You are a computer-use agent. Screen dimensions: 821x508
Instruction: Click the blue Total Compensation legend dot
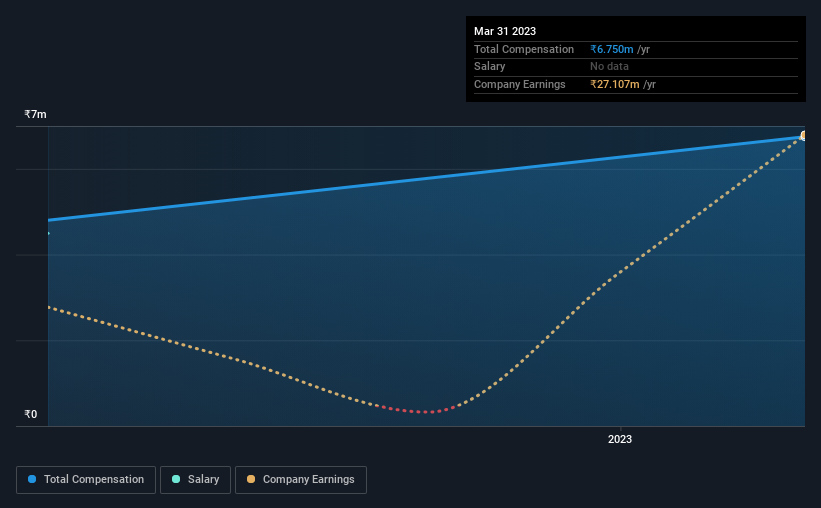click(x=32, y=479)
